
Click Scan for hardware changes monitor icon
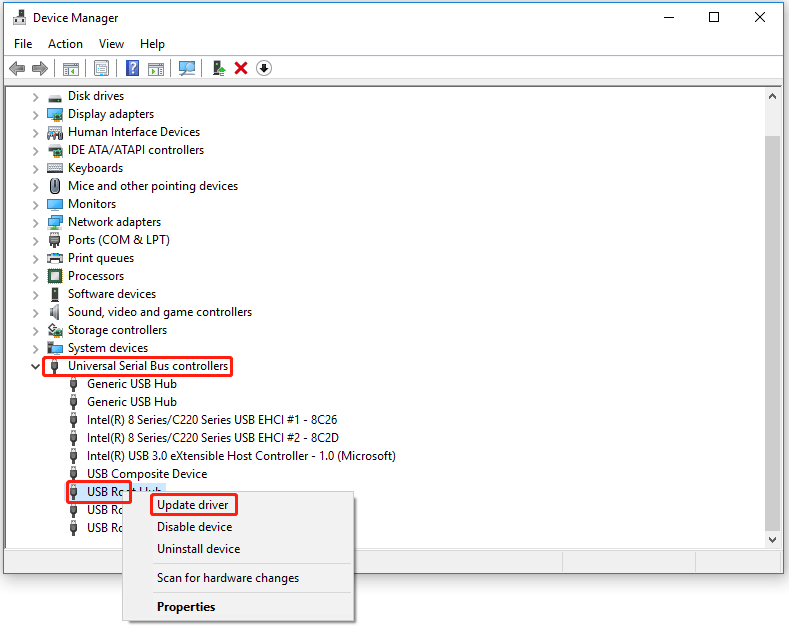(x=187, y=68)
